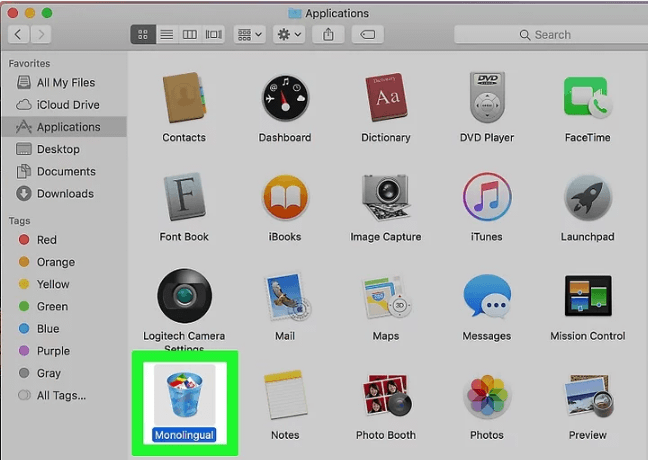Filter by the Gray tag

tap(64, 373)
